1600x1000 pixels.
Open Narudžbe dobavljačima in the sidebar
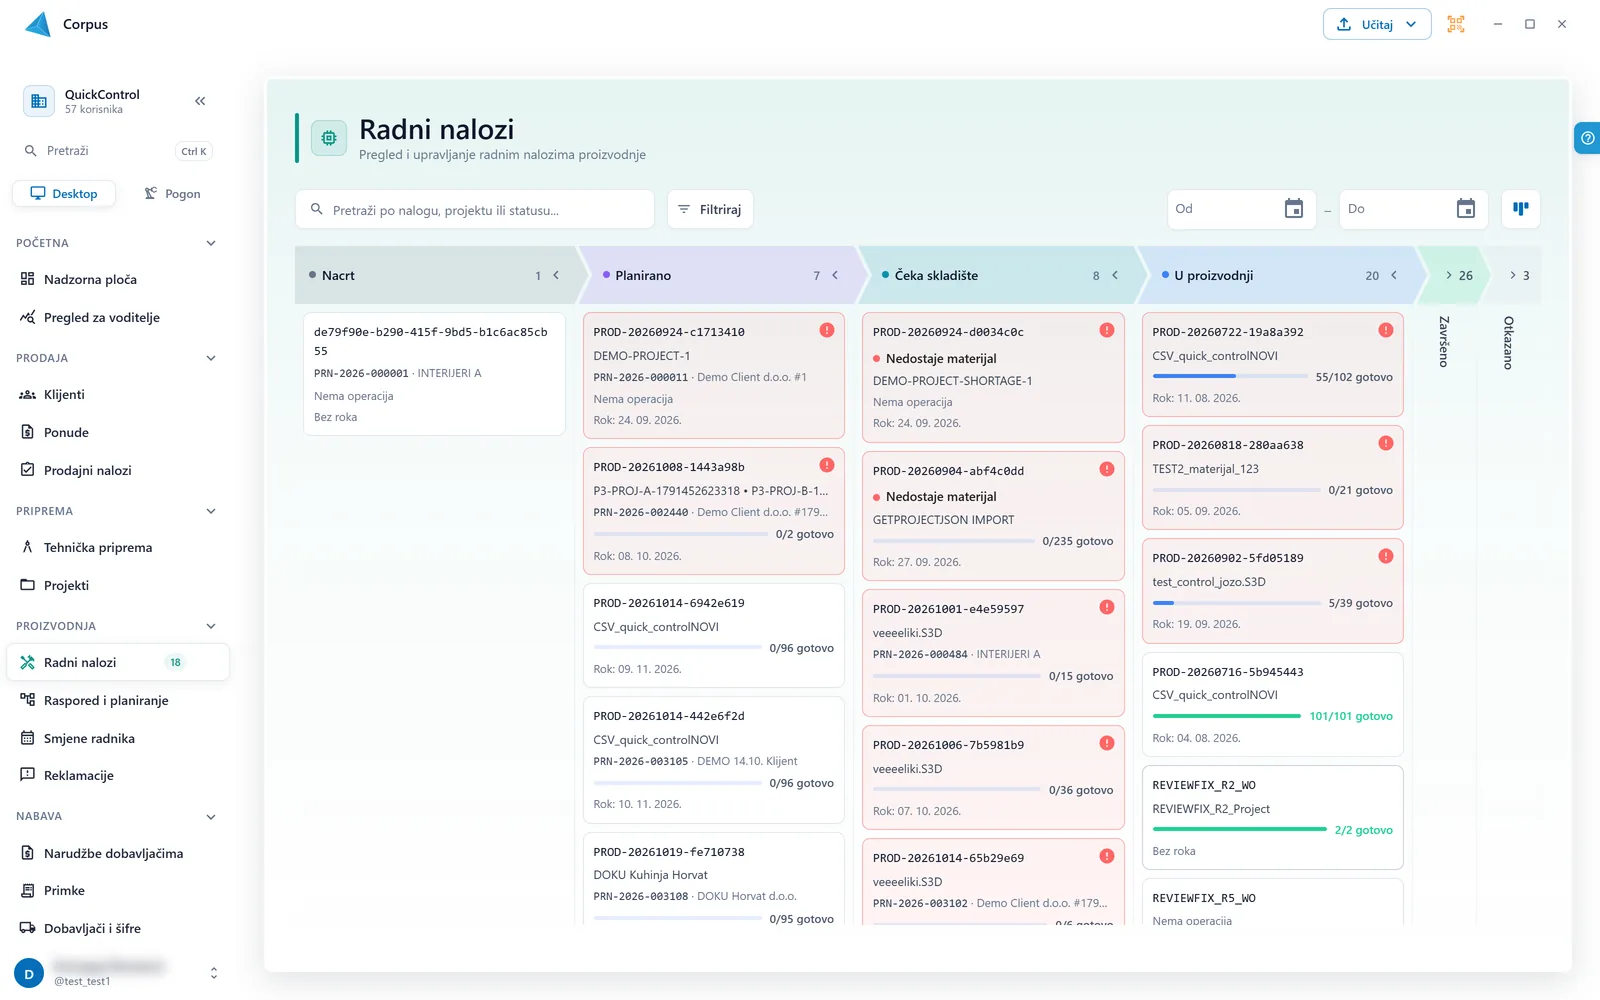point(118,853)
